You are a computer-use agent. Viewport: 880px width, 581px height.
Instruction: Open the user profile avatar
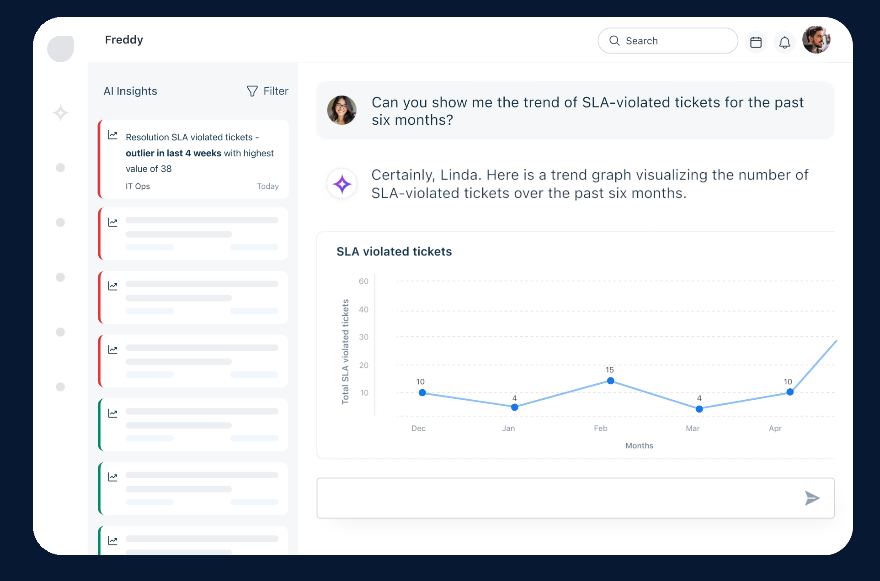coord(816,40)
